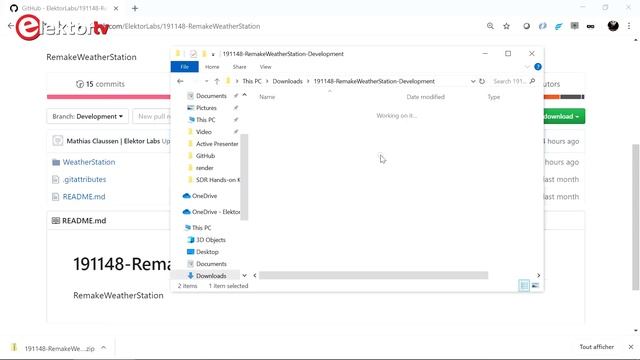
Task: Open address bar history dropdown
Action: 473,81
